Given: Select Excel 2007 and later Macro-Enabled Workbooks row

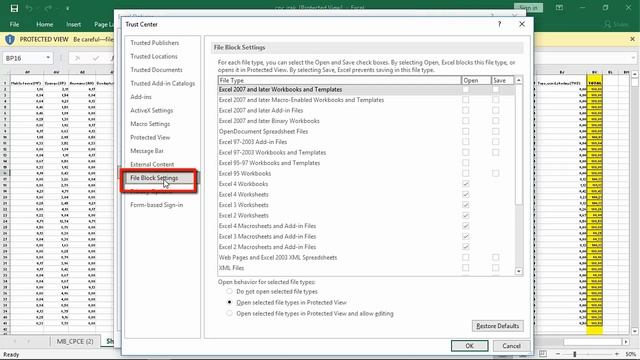Looking at the screenshot, I should coord(366,100).
